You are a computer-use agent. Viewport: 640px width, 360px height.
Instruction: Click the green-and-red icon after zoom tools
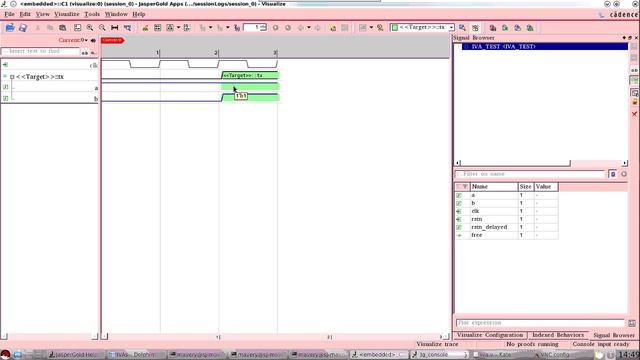point(145,28)
